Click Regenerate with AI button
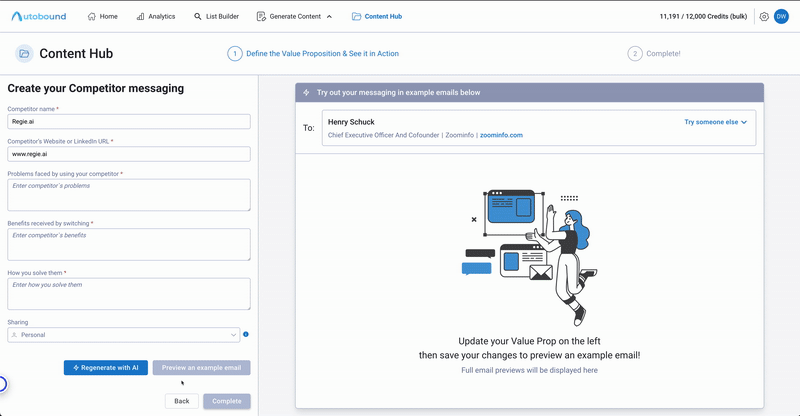 (x=106, y=368)
